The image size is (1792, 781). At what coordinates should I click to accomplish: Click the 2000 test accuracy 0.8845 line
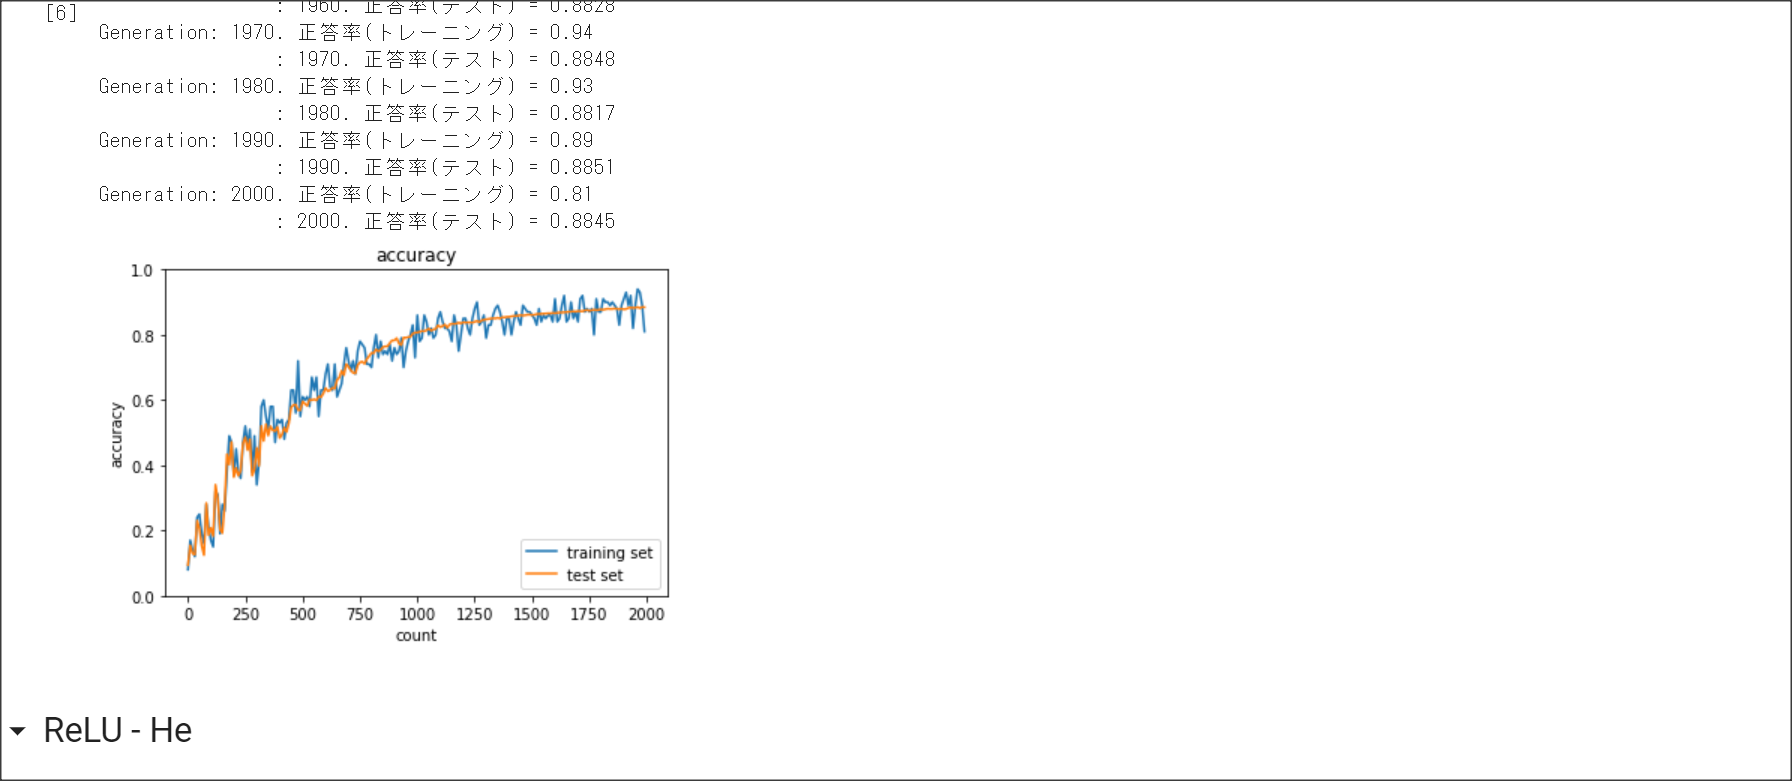(446, 221)
